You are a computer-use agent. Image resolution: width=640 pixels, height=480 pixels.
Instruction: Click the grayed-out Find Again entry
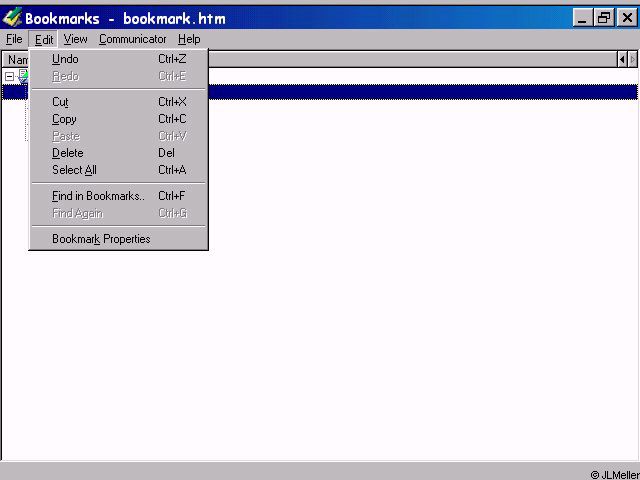119,213
